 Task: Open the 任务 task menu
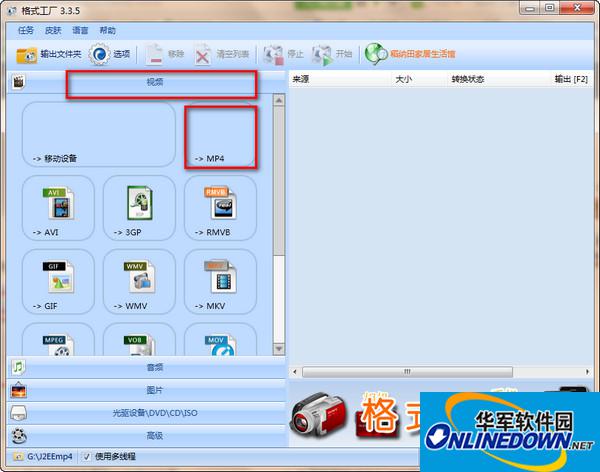coord(25,31)
